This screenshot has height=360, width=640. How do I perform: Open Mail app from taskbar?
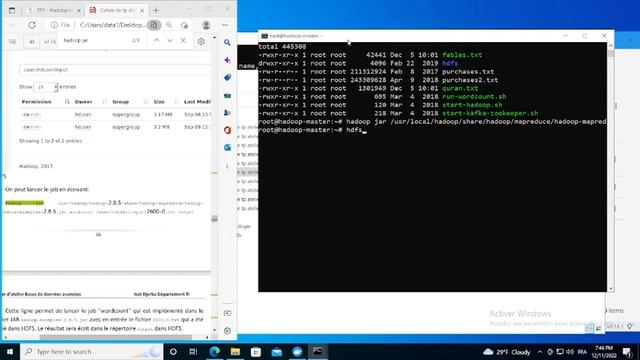(277, 351)
